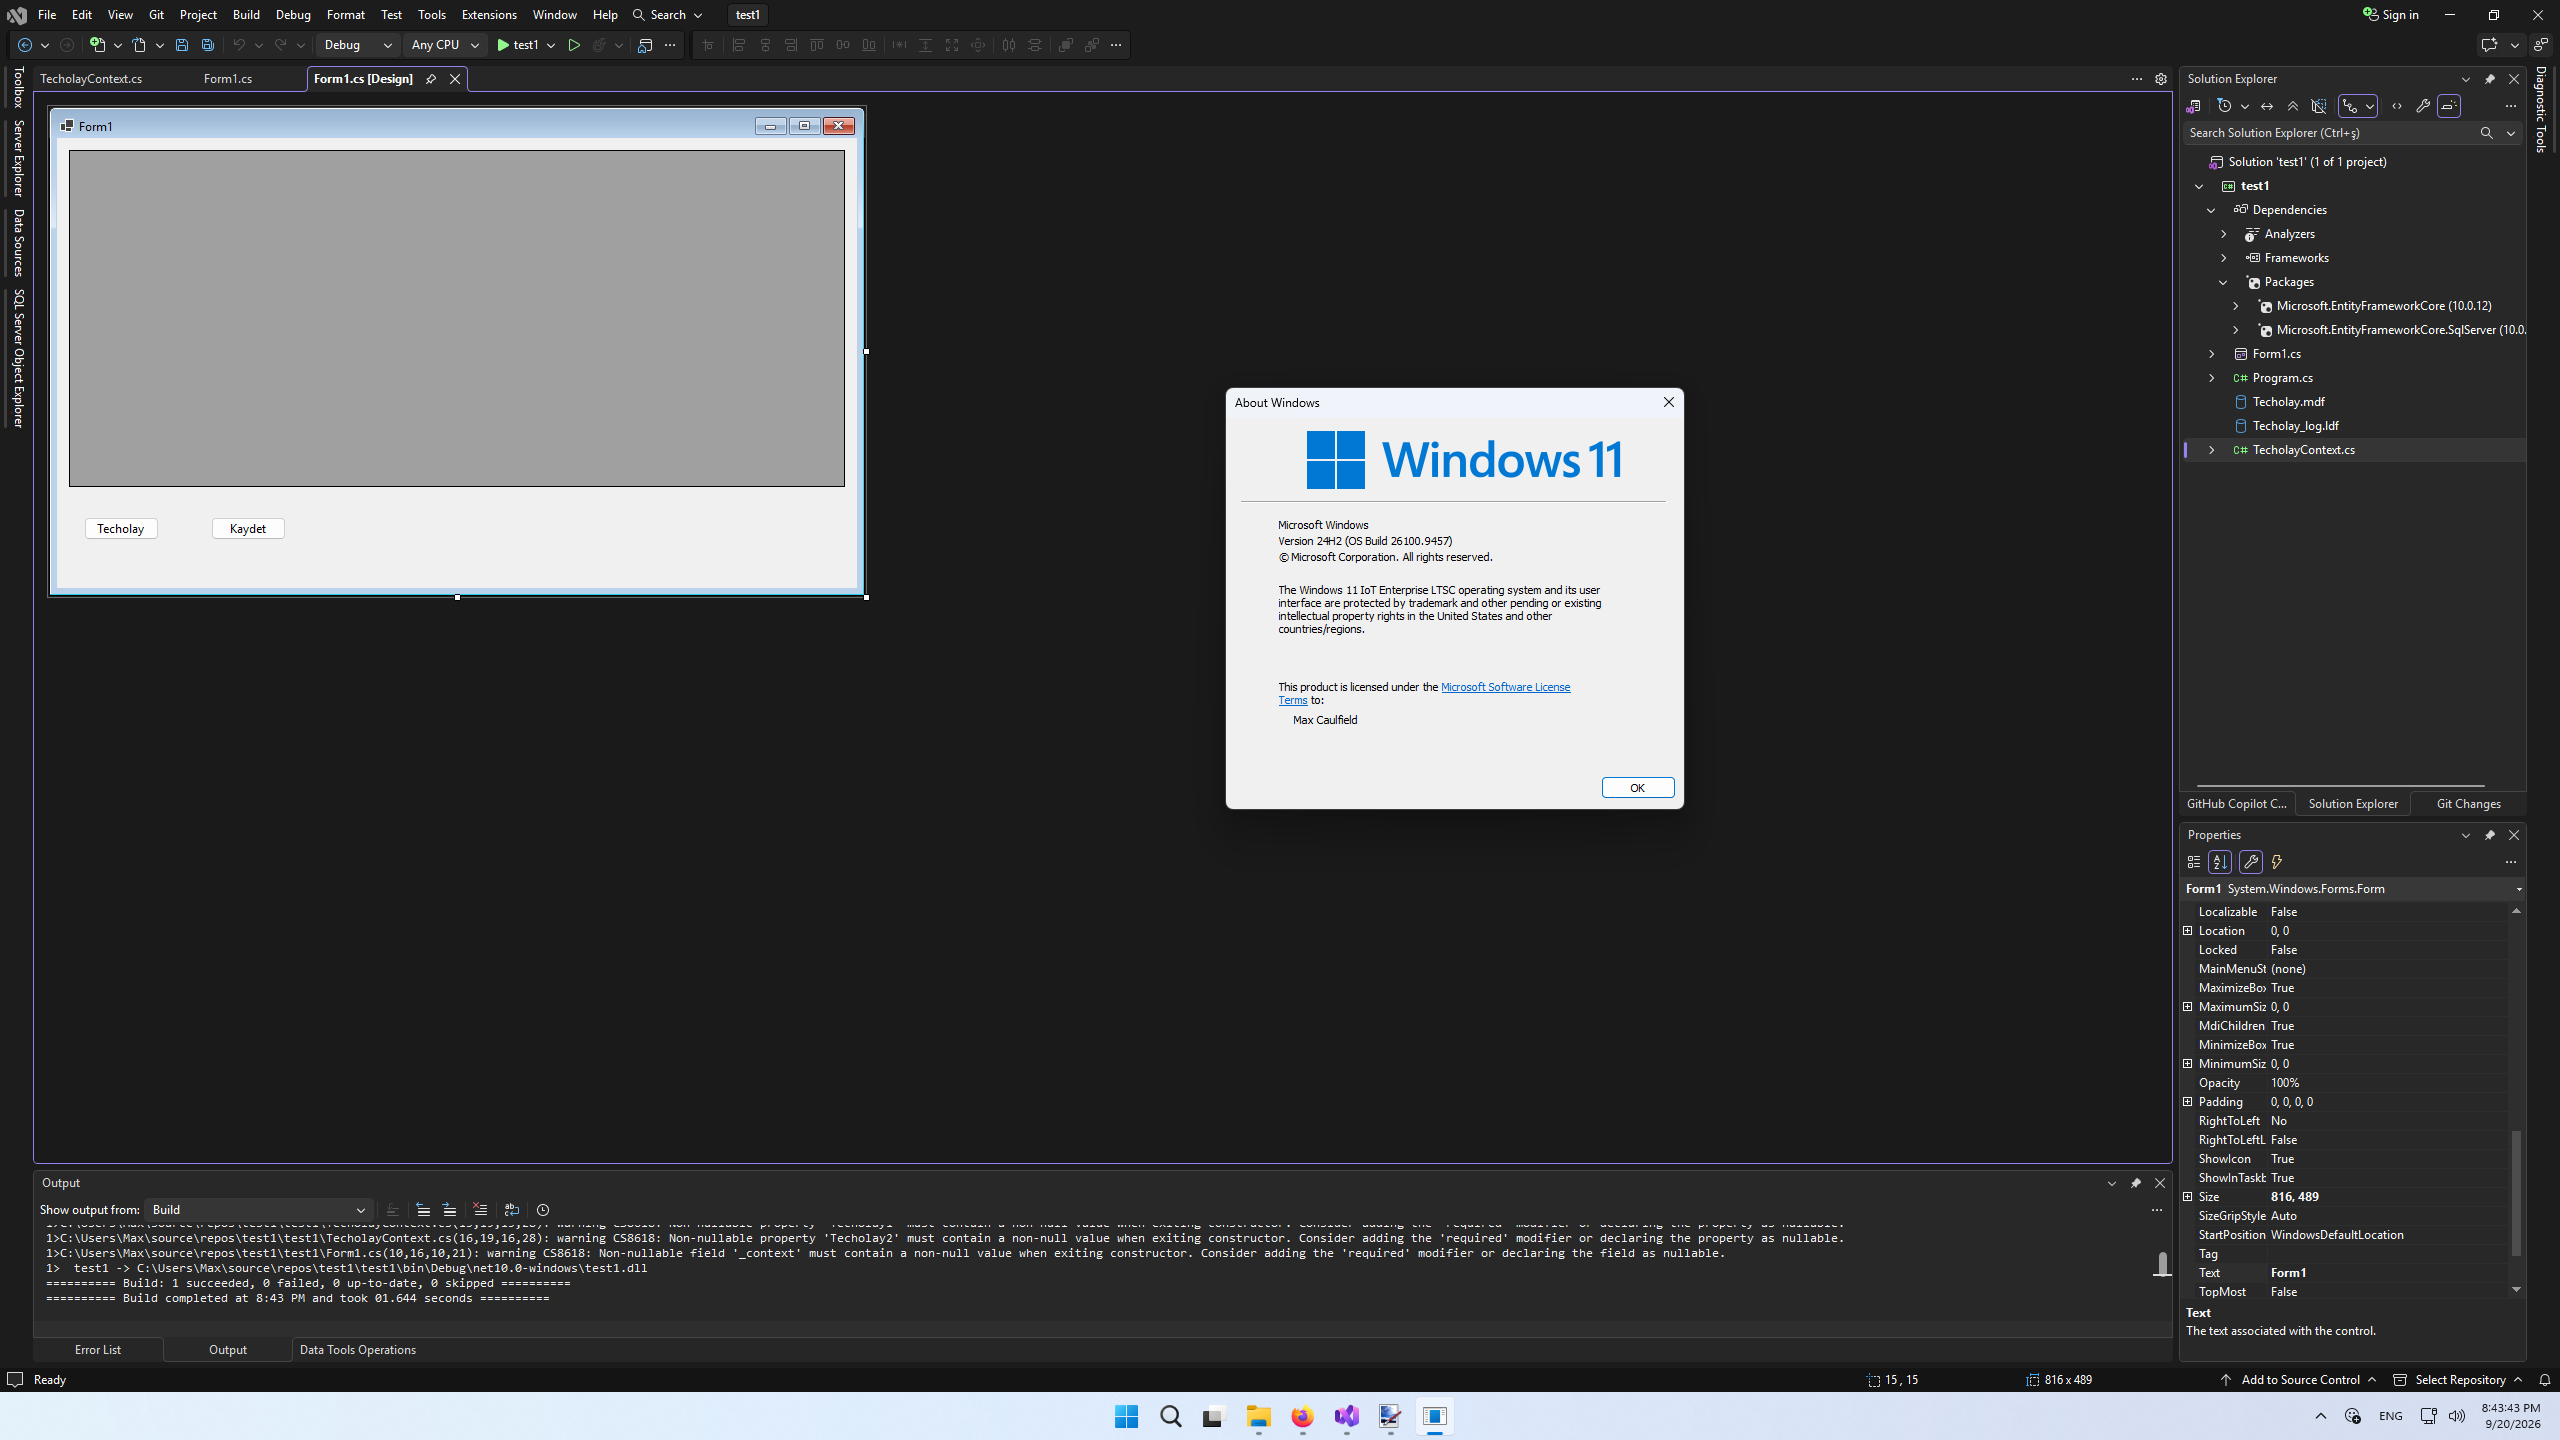Switch views icon in Solution Explorer toolbar

(x=2193, y=106)
